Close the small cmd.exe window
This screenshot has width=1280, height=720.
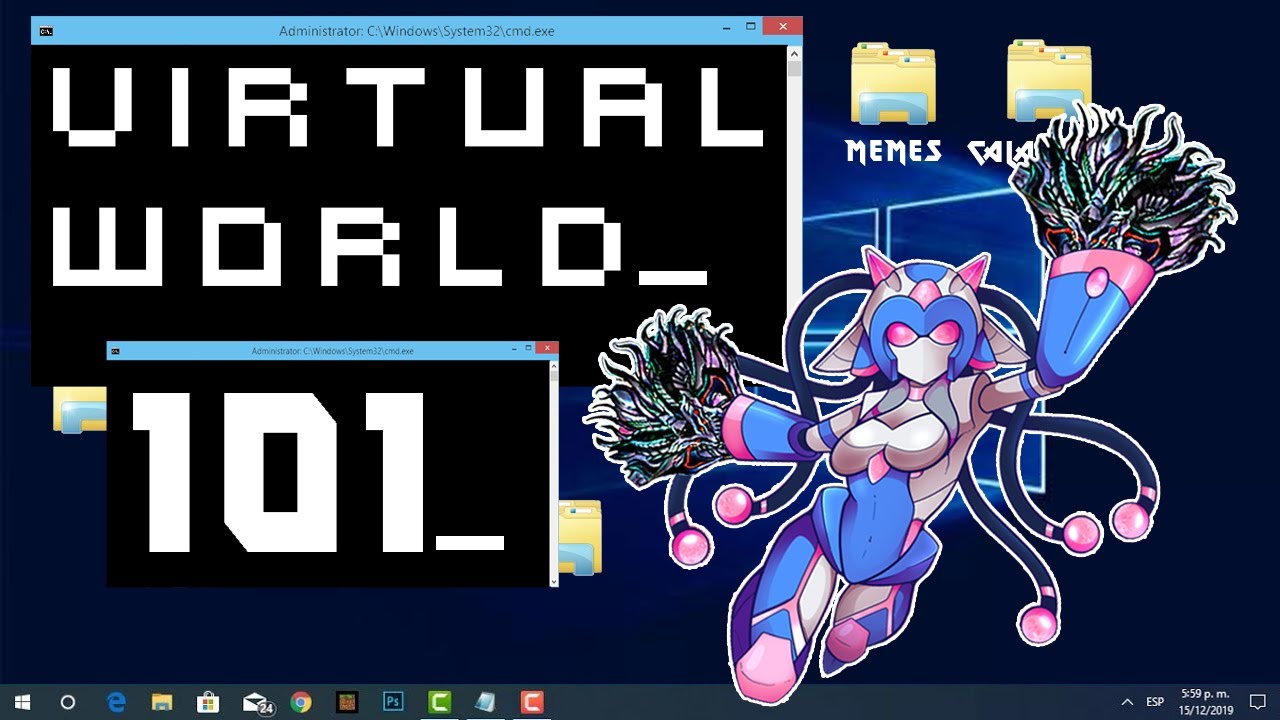[546, 348]
